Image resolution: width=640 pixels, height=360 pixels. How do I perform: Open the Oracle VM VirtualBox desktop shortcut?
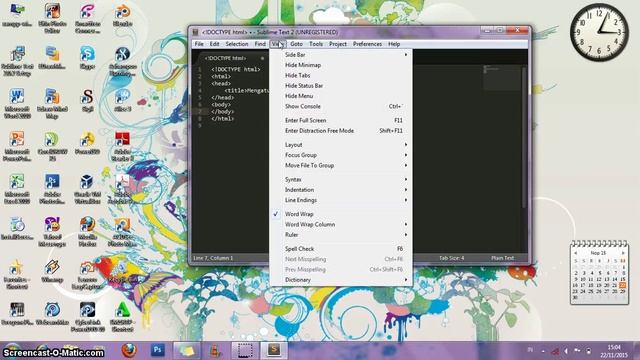point(87,189)
